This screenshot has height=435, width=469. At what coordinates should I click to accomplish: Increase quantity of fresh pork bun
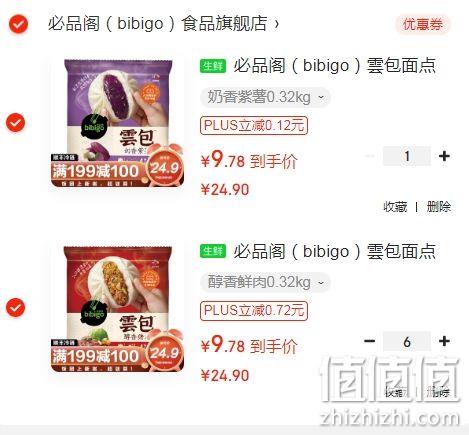point(444,341)
